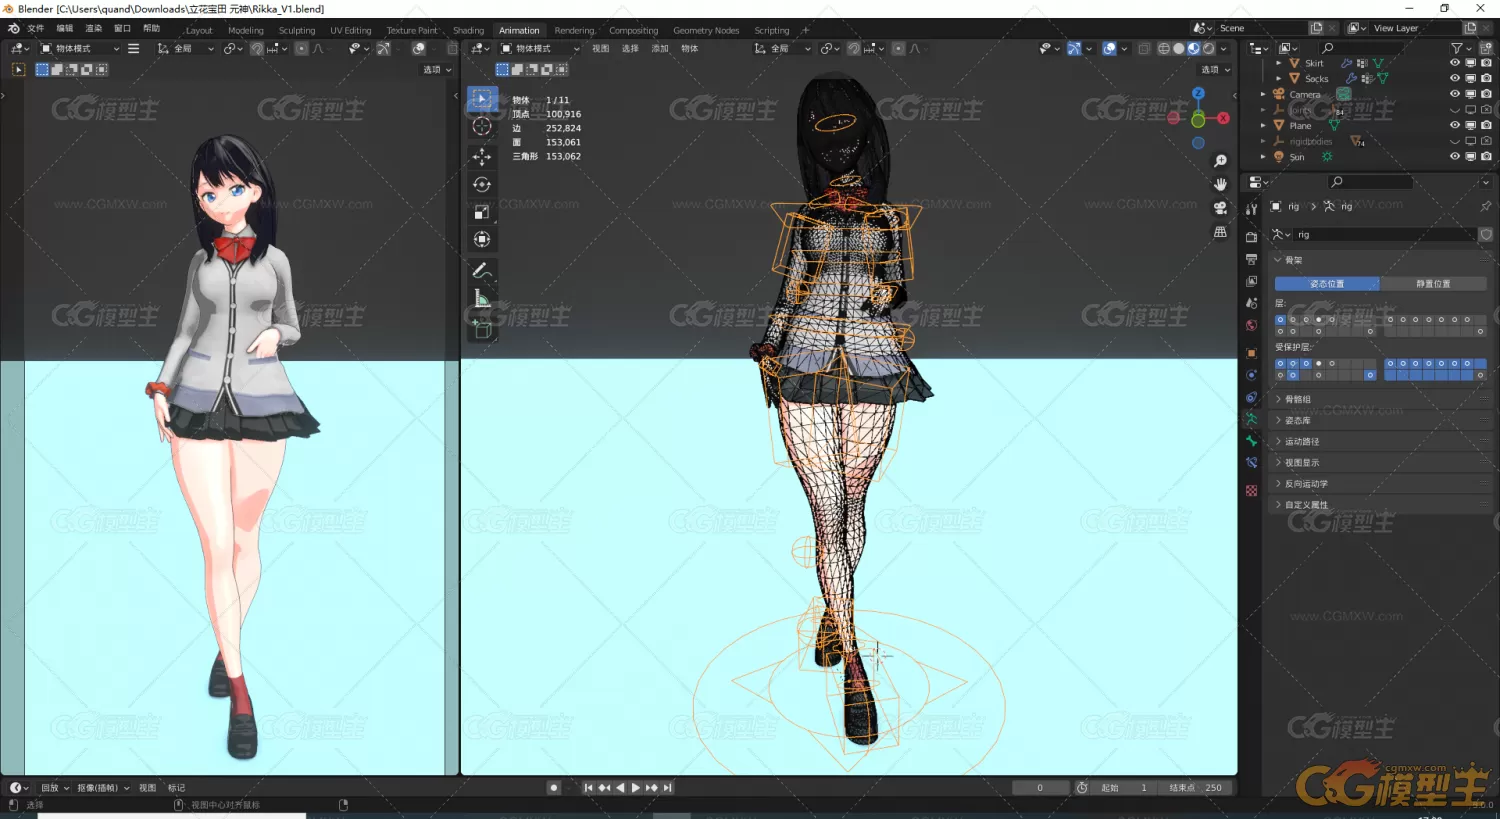Select 静置位置 rest position button
1500x819 pixels.
pos(1433,284)
